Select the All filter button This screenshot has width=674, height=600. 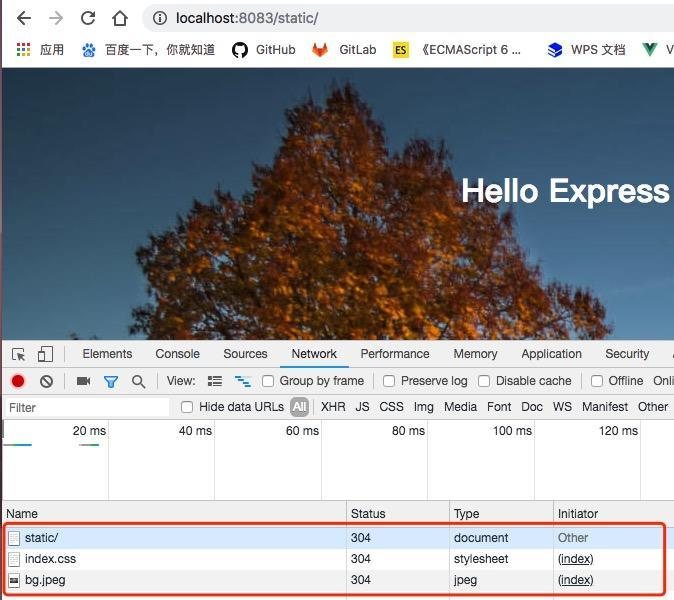[x=300, y=407]
